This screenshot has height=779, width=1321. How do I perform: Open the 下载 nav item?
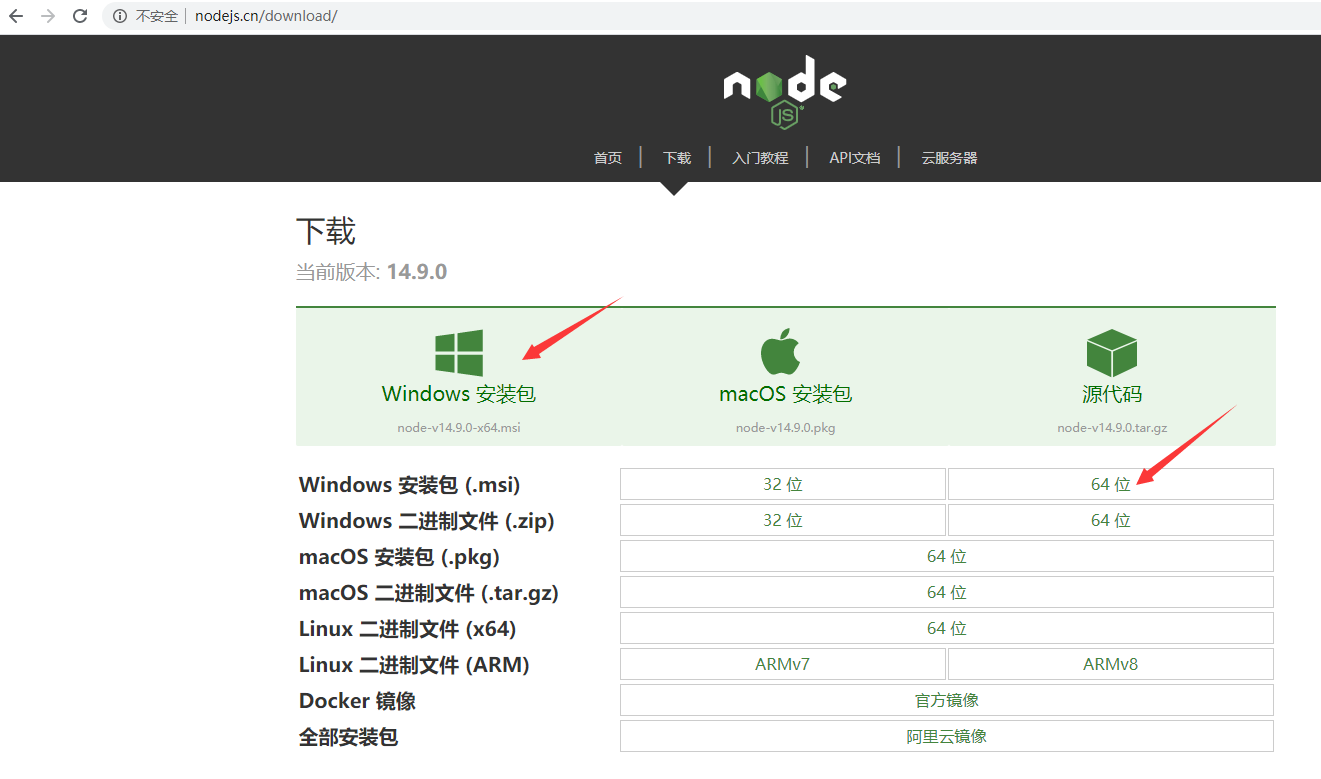tap(677, 158)
